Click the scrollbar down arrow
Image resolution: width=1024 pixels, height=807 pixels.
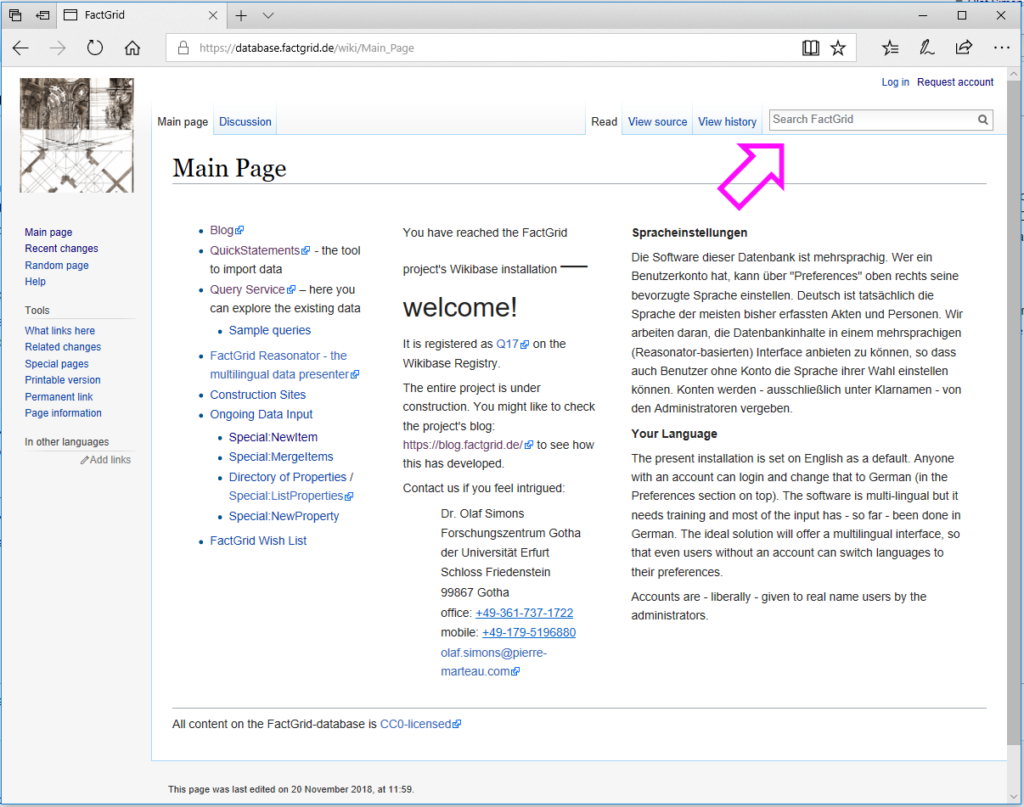[1014, 797]
